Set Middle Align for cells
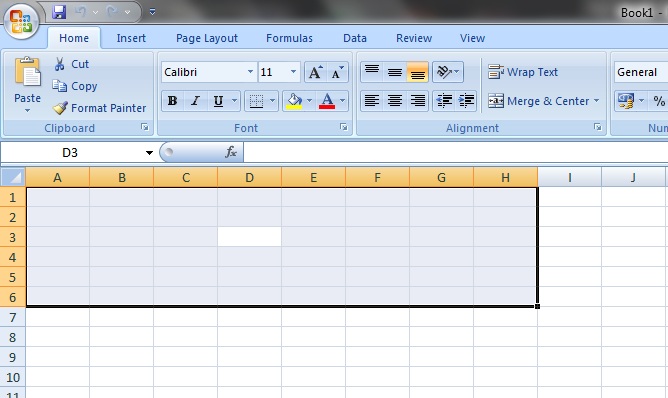The image size is (668, 398). [x=395, y=72]
